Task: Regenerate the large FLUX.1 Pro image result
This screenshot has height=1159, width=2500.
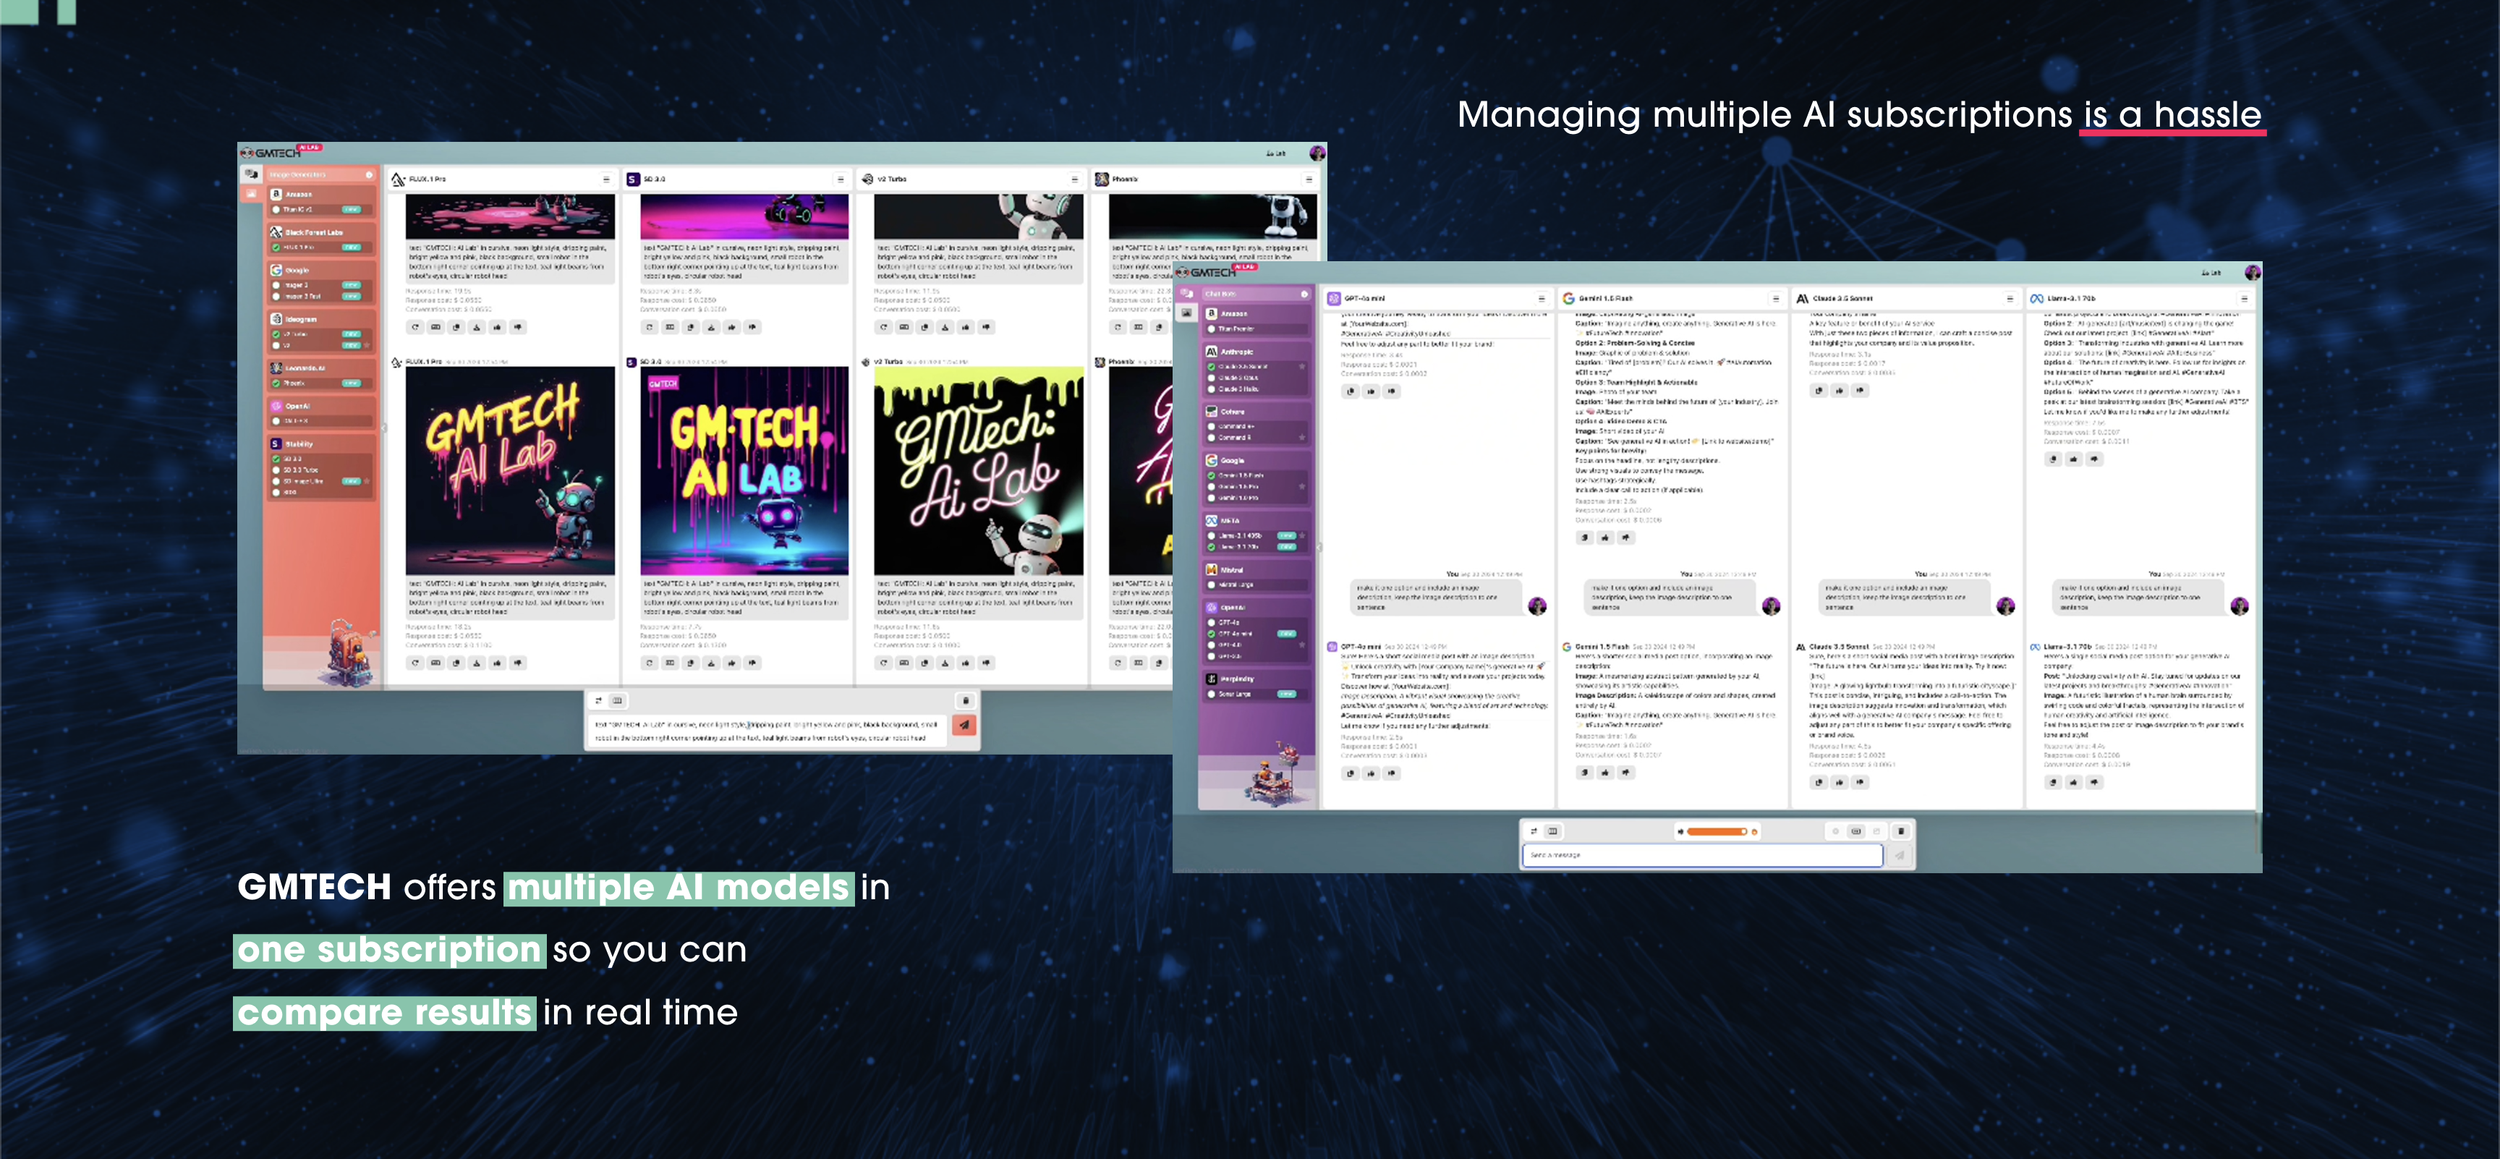Action: click(415, 663)
